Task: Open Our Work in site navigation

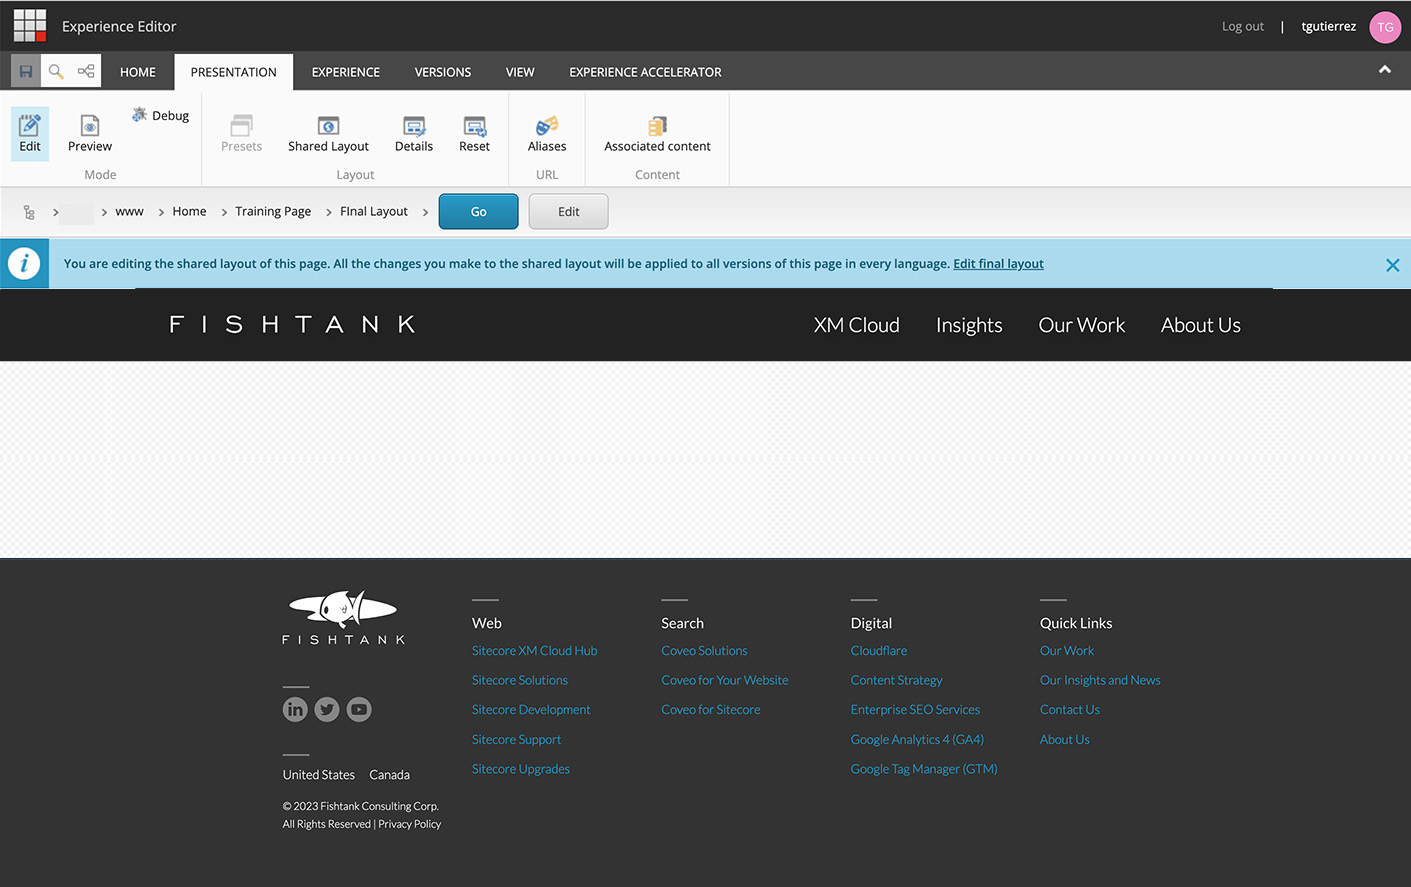Action: 1082,325
